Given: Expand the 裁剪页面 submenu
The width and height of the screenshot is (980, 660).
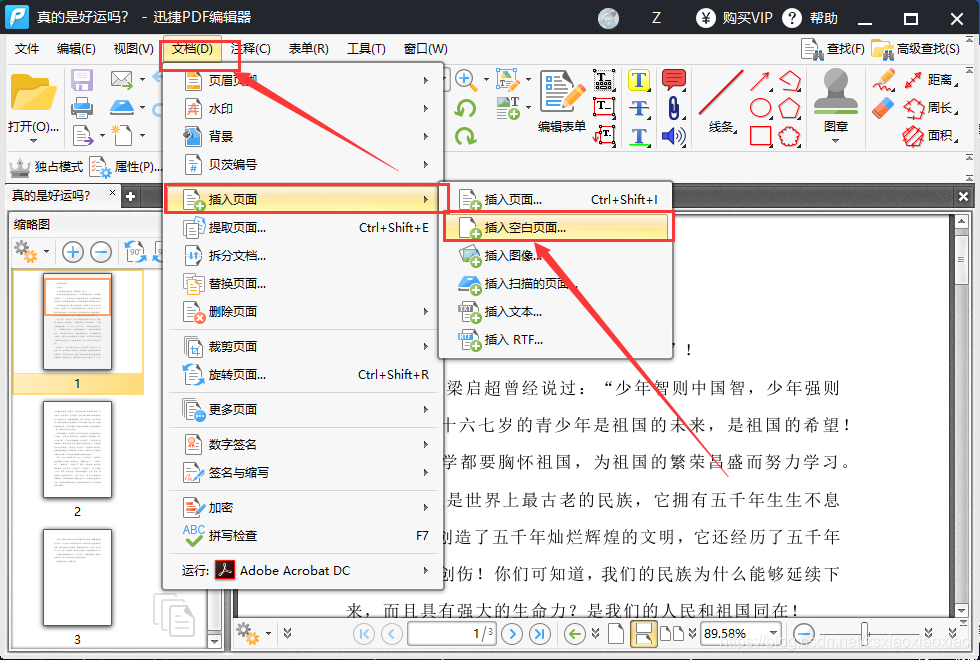Looking at the screenshot, I should pyautogui.click(x=303, y=346).
